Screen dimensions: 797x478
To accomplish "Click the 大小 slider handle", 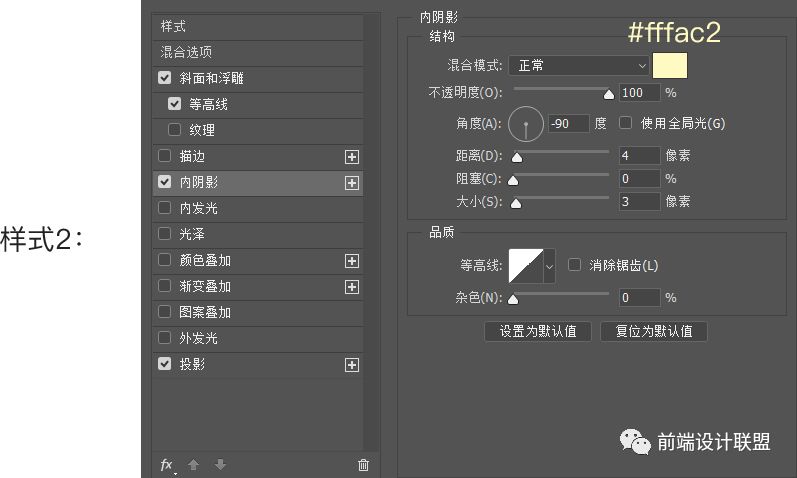I will pyautogui.click(x=516, y=203).
